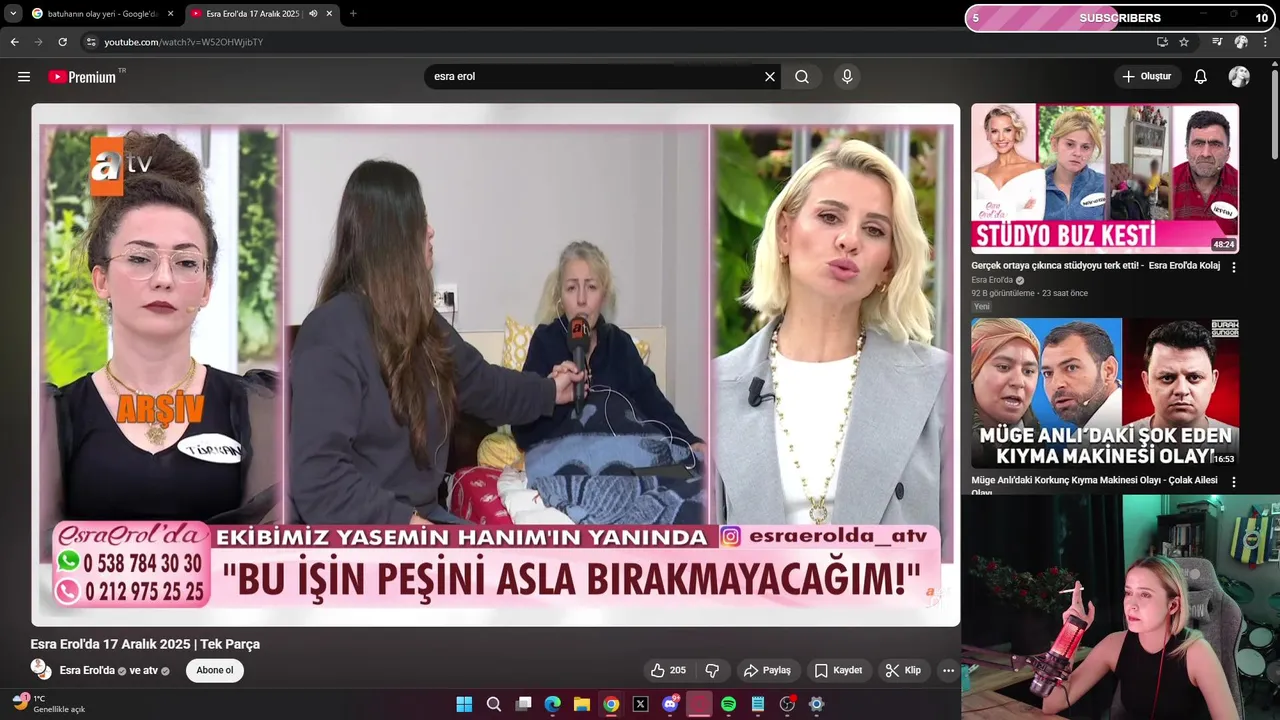Image resolution: width=1280 pixels, height=720 pixels.
Task: Open channel avatar next to Esra Erol'da
Action: [39, 668]
